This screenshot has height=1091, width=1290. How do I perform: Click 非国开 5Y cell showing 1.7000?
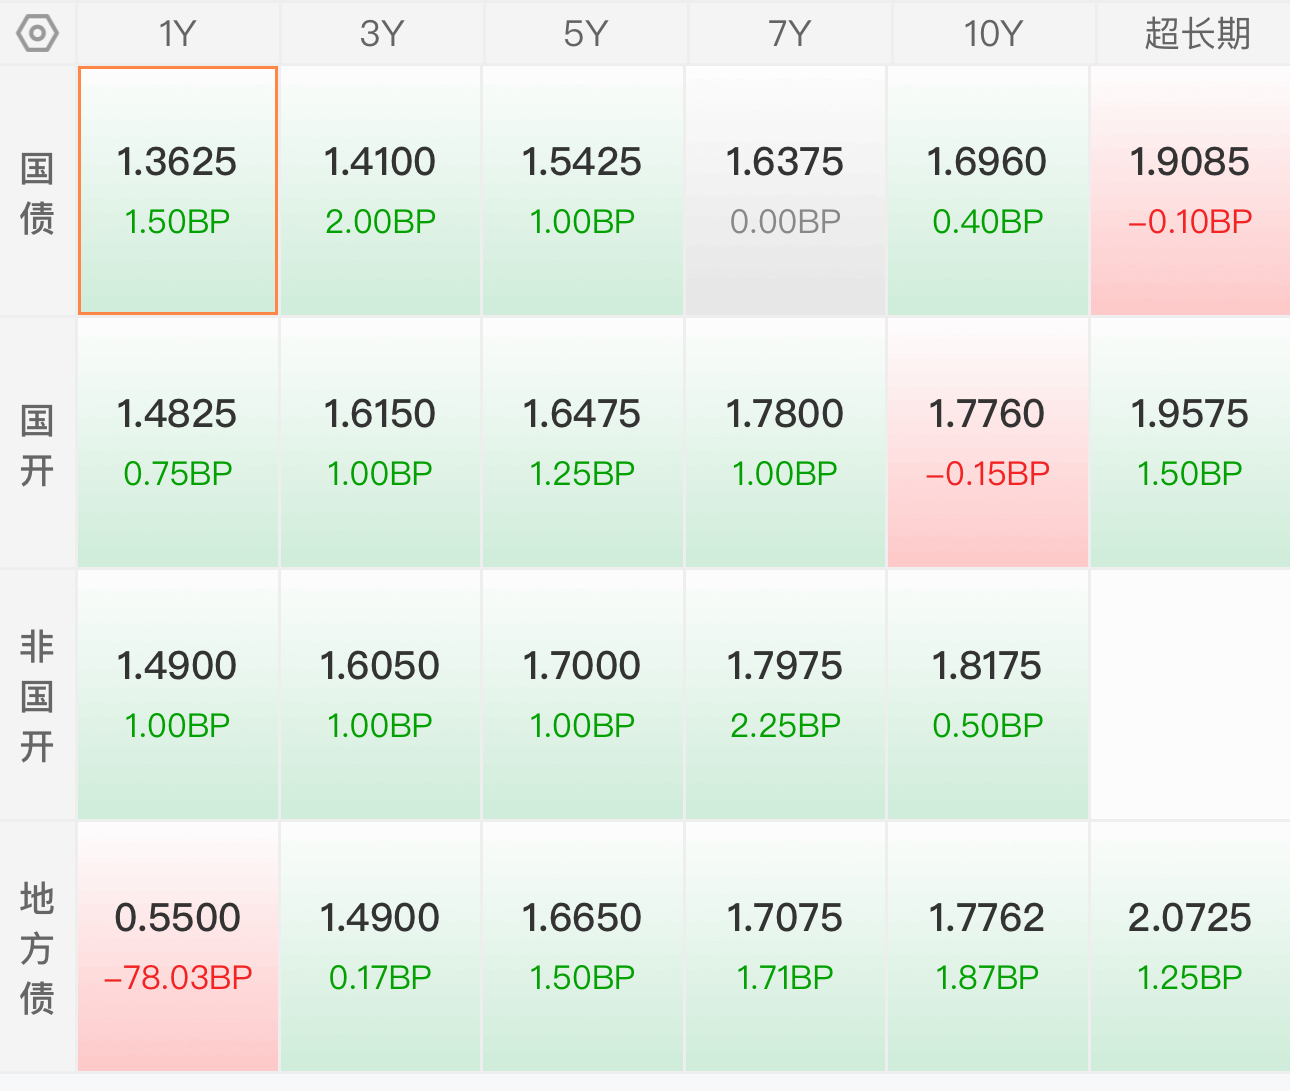point(582,695)
